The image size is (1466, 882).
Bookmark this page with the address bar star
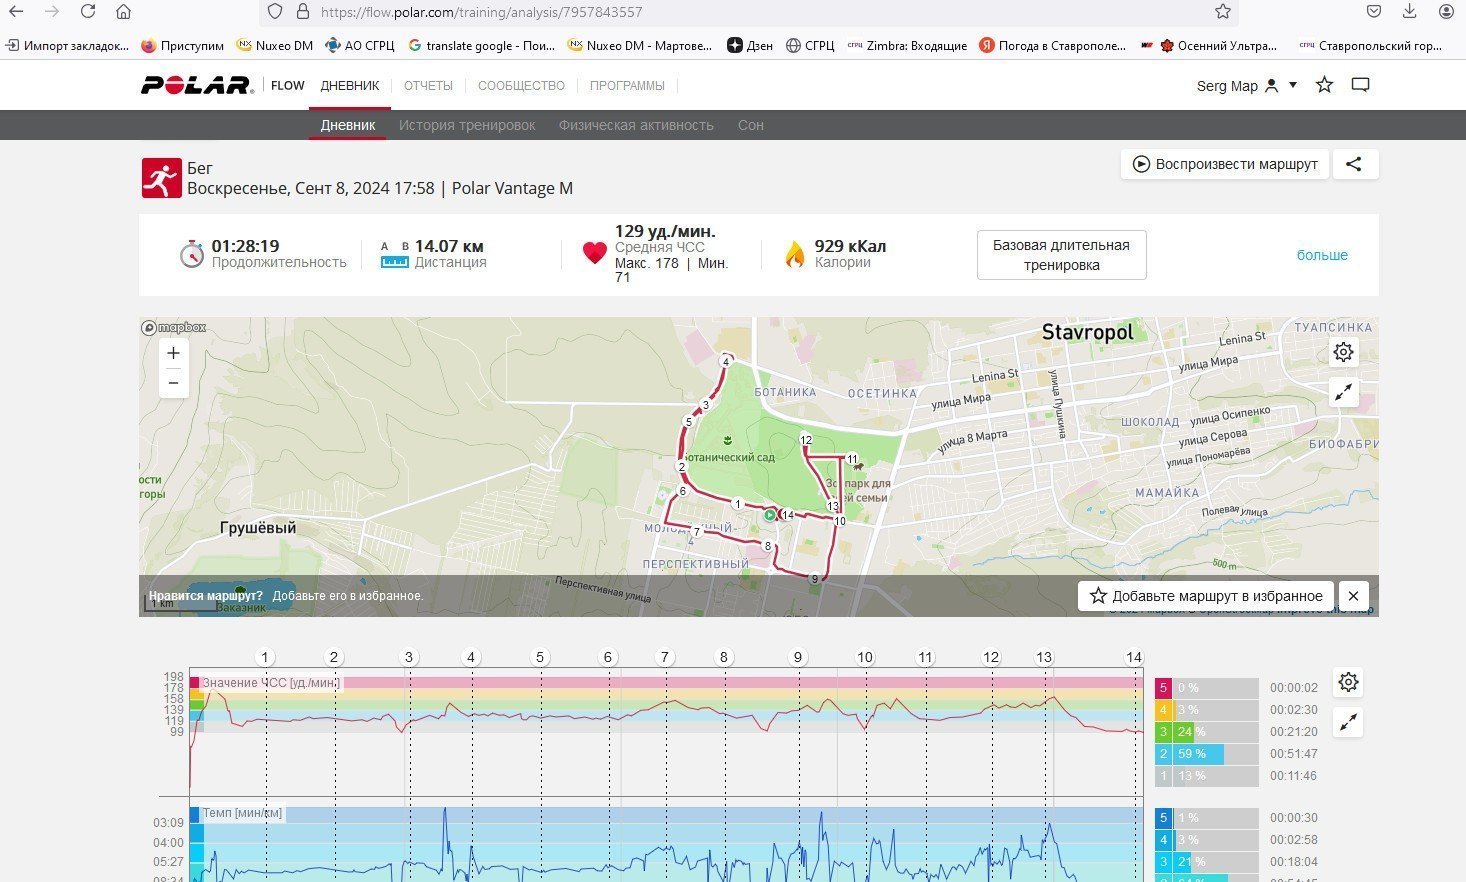click(1223, 12)
